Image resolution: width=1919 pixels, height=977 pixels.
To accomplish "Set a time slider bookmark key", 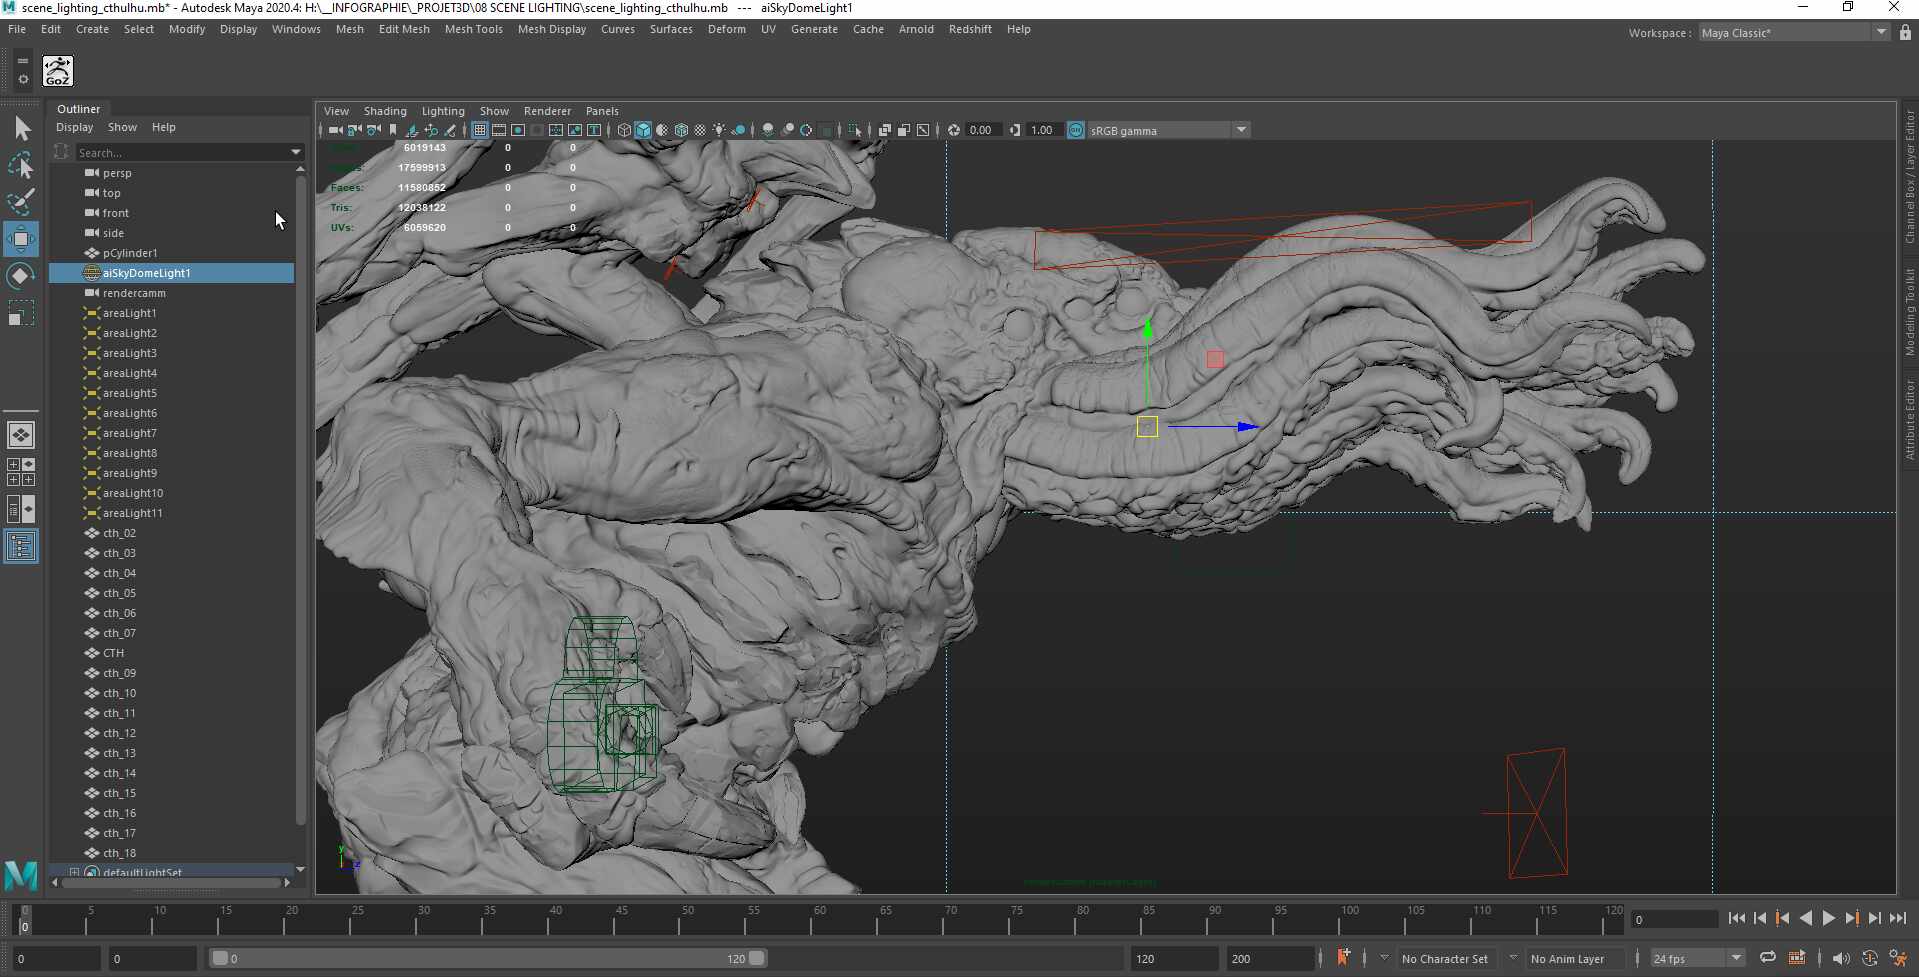I will pos(1343,957).
